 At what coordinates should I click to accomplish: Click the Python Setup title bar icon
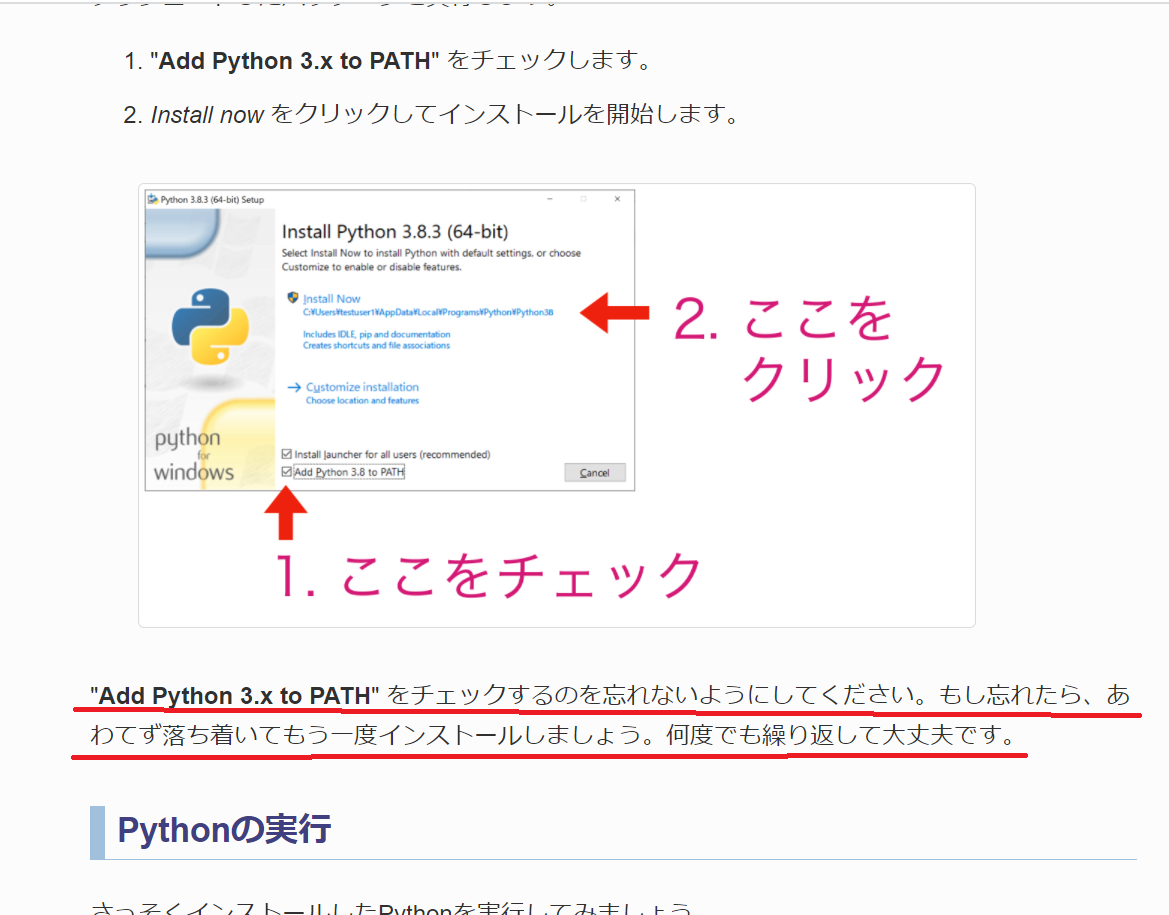(153, 199)
